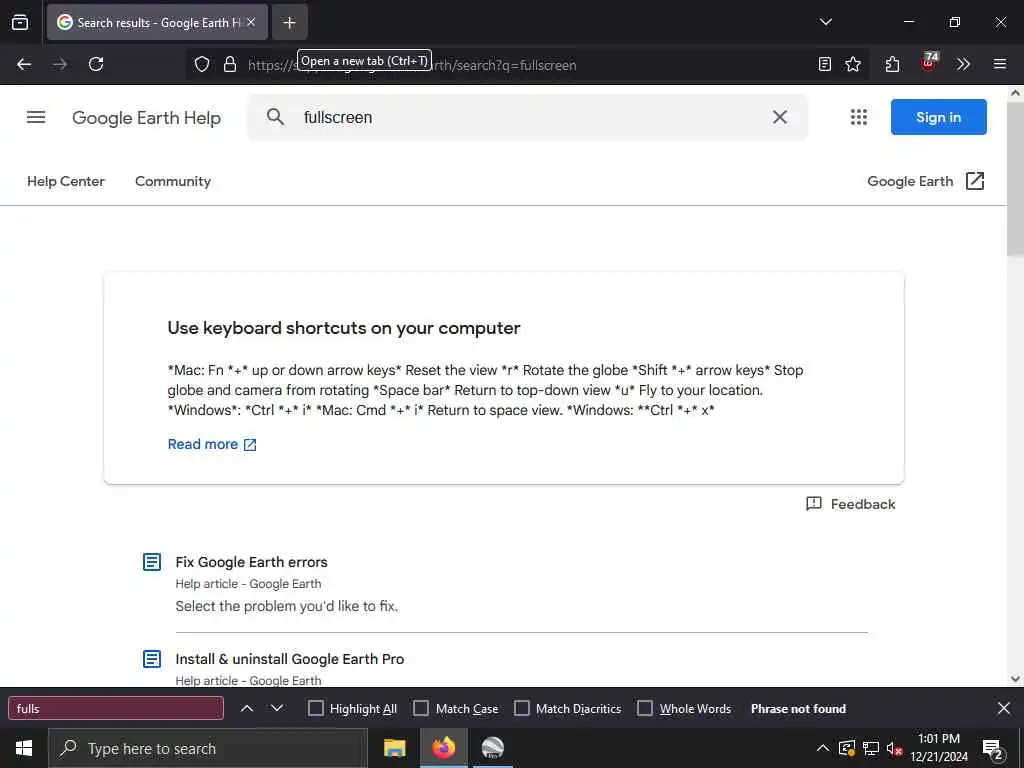
Task: Show more toolbar tools overflow chevron
Action: tap(963, 64)
